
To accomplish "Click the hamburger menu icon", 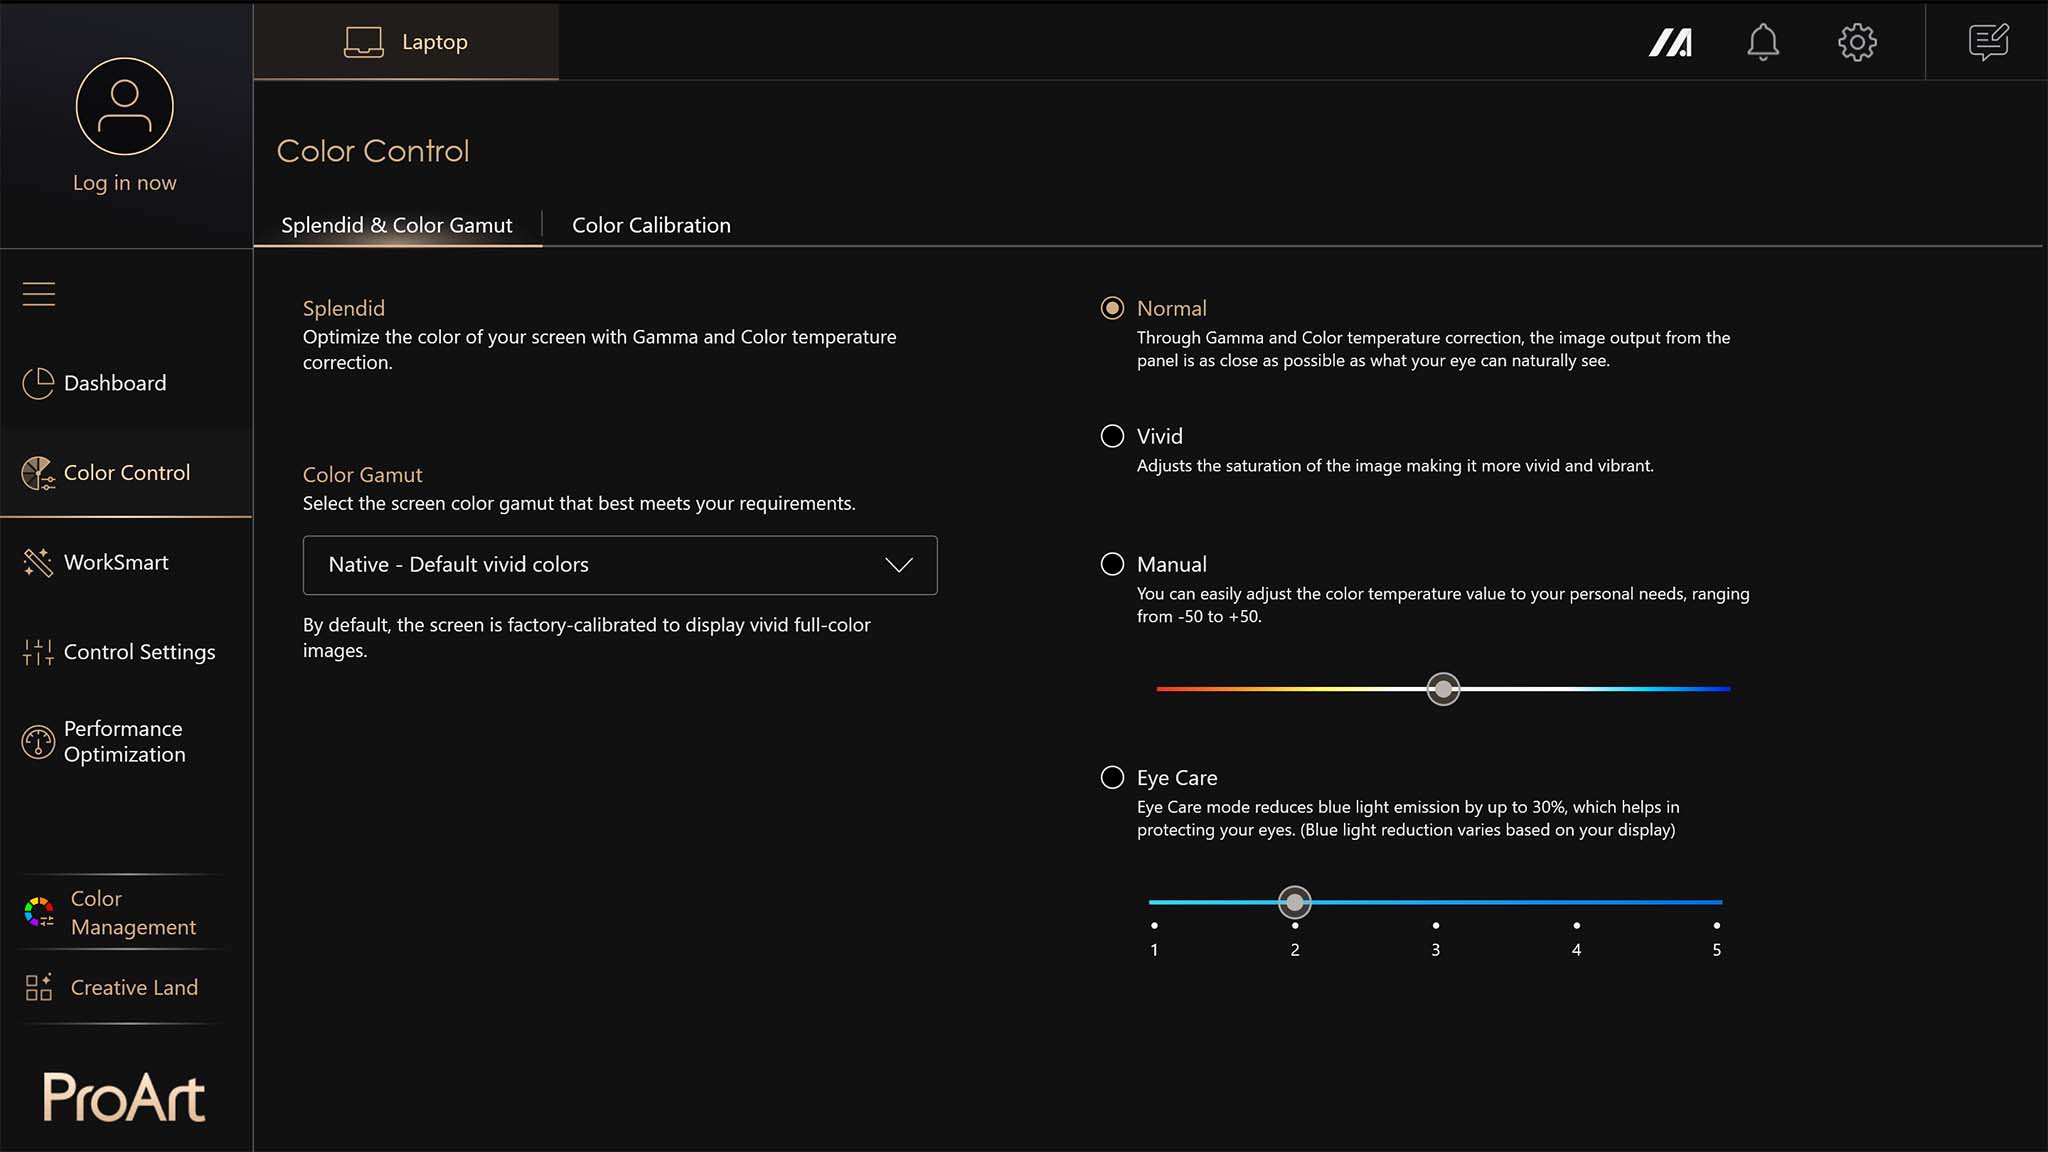I will tap(38, 293).
